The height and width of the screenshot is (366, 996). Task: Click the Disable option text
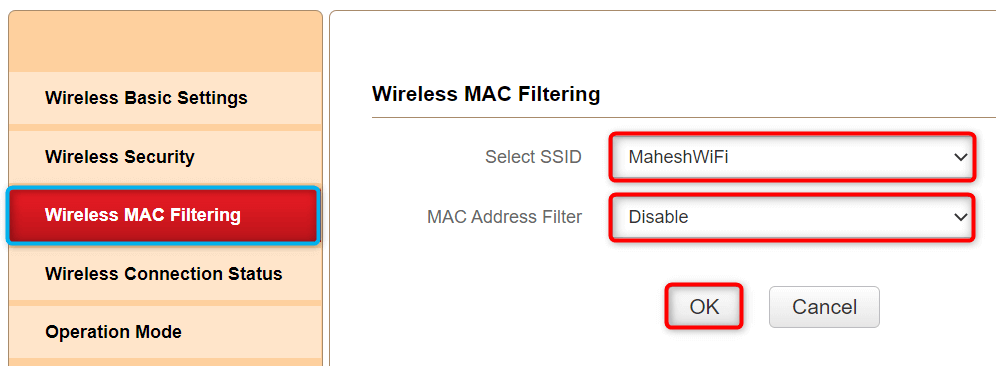(x=658, y=217)
